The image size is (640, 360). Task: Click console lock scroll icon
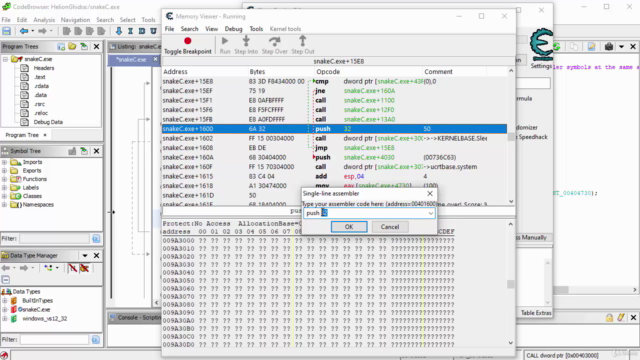tap(609, 318)
